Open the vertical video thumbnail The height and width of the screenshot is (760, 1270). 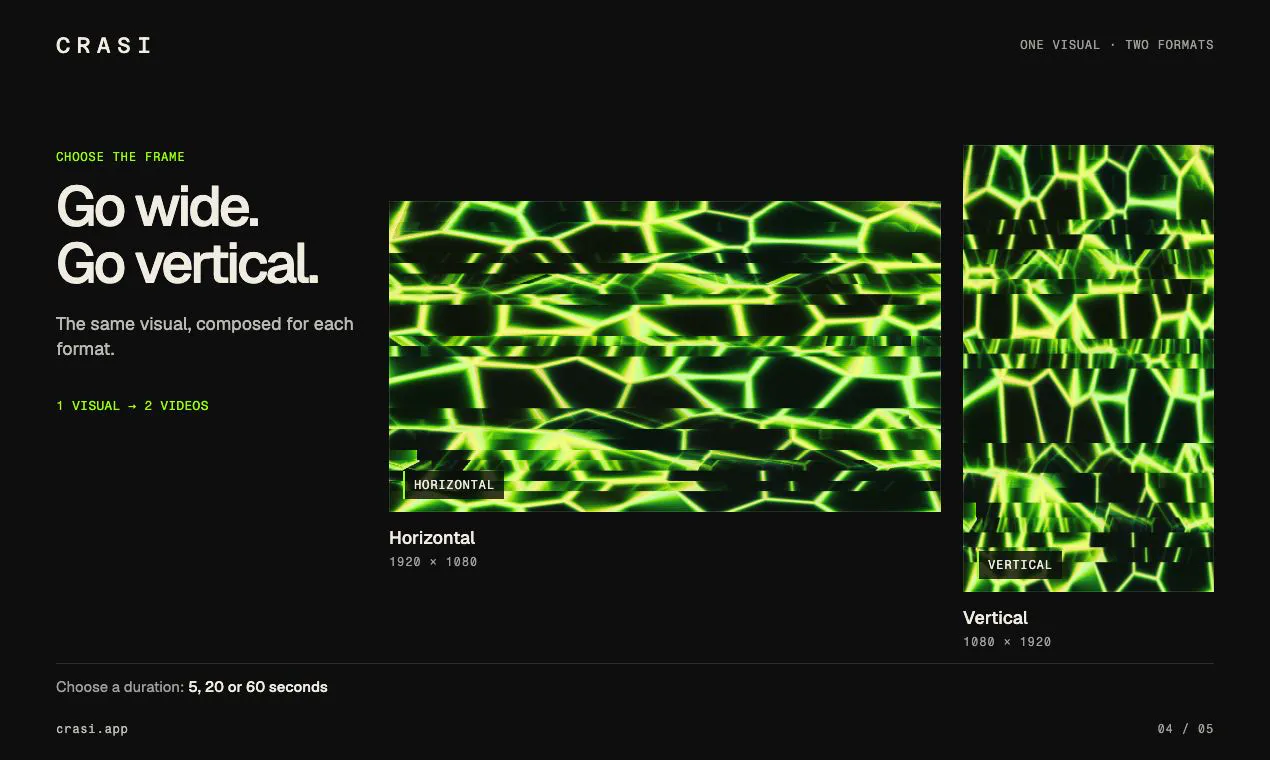(1088, 368)
